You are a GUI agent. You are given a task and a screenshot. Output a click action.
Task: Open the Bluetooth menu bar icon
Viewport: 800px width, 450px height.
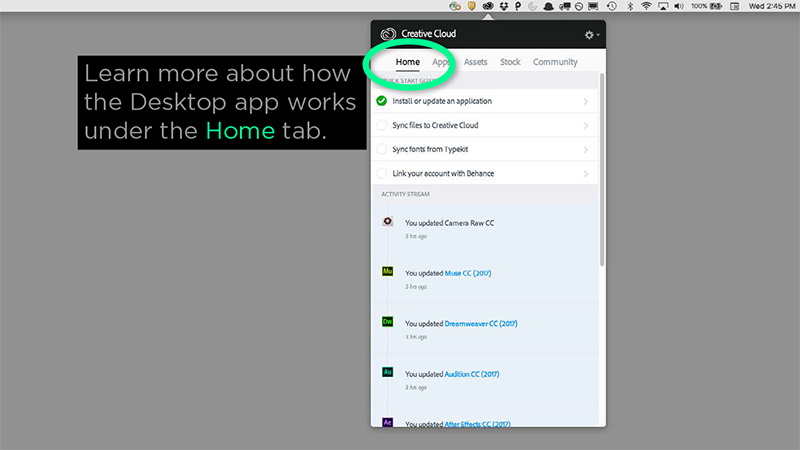click(630, 6)
